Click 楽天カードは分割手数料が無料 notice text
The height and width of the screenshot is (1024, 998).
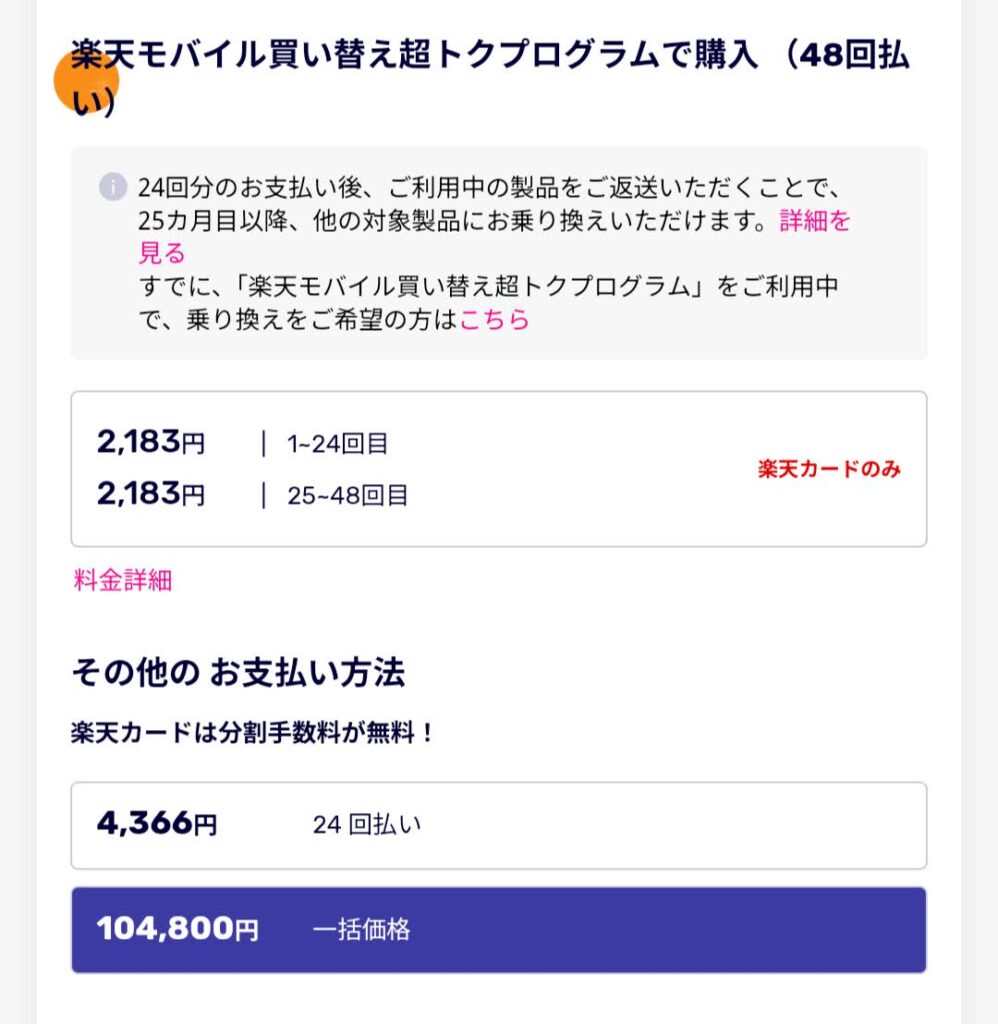(251, 732)
